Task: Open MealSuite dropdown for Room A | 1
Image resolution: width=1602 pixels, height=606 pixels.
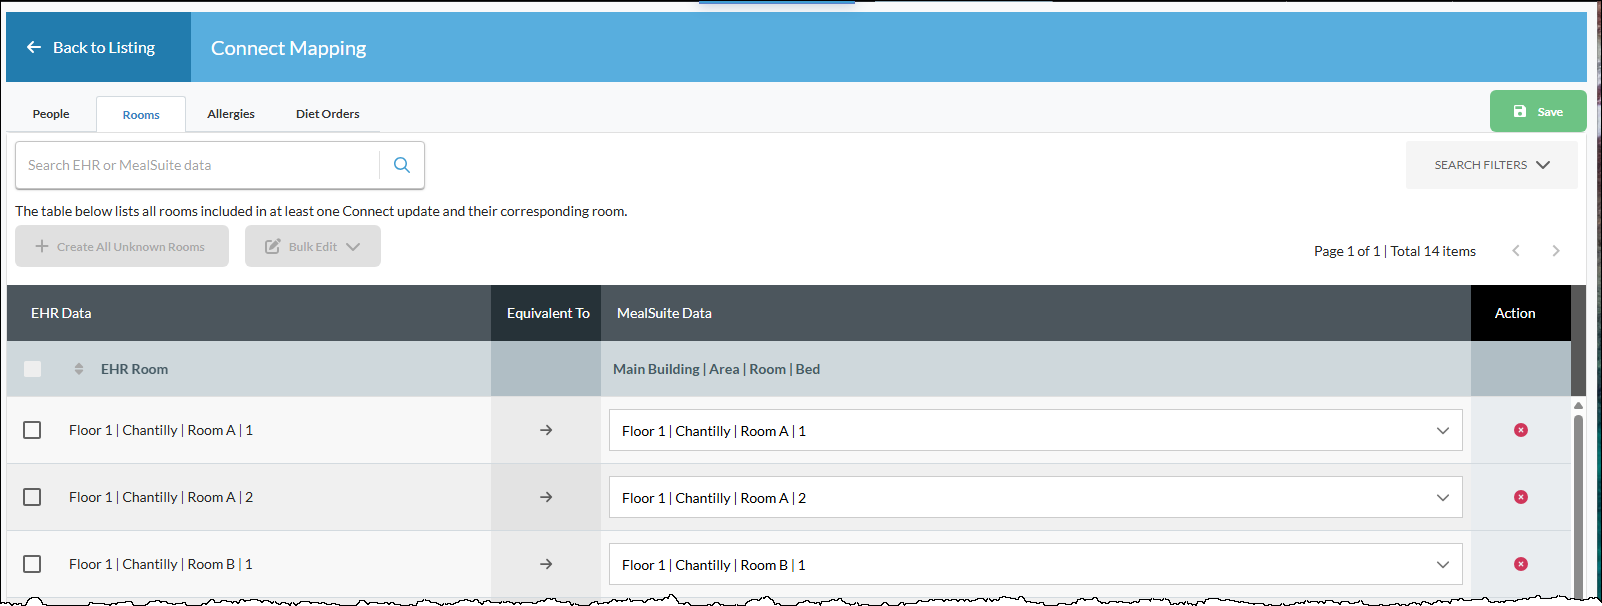Action: tap(1035, 431)
